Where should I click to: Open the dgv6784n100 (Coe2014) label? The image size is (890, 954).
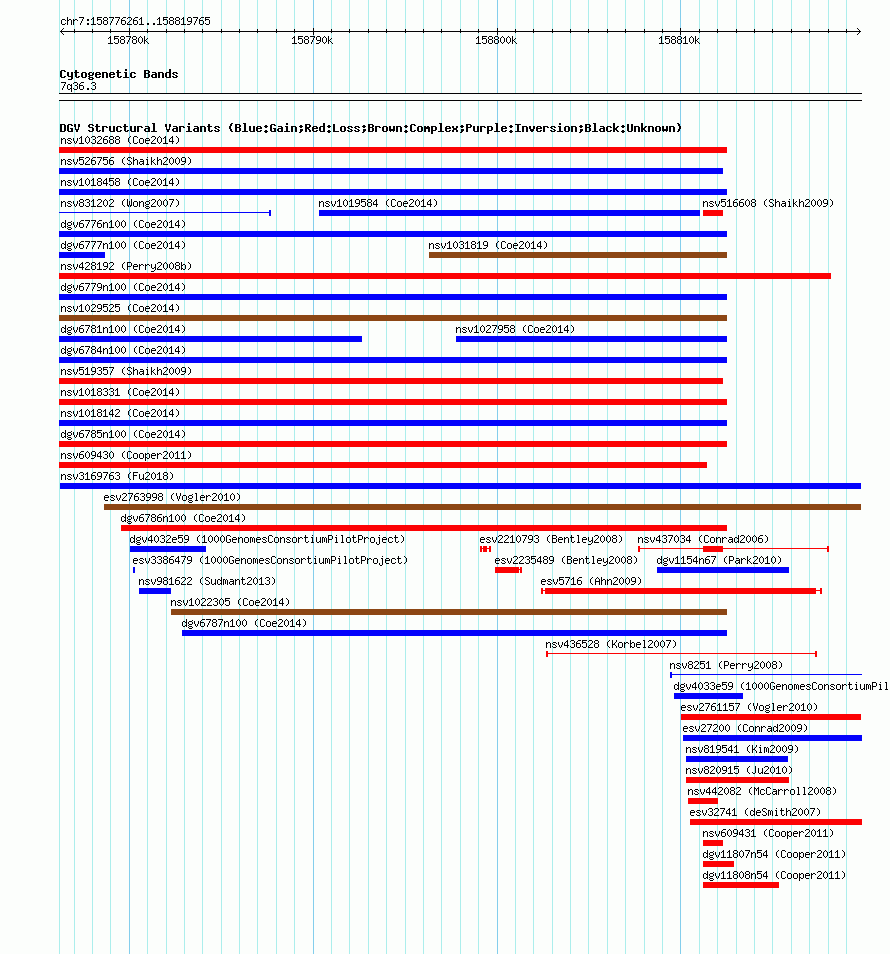123,350
